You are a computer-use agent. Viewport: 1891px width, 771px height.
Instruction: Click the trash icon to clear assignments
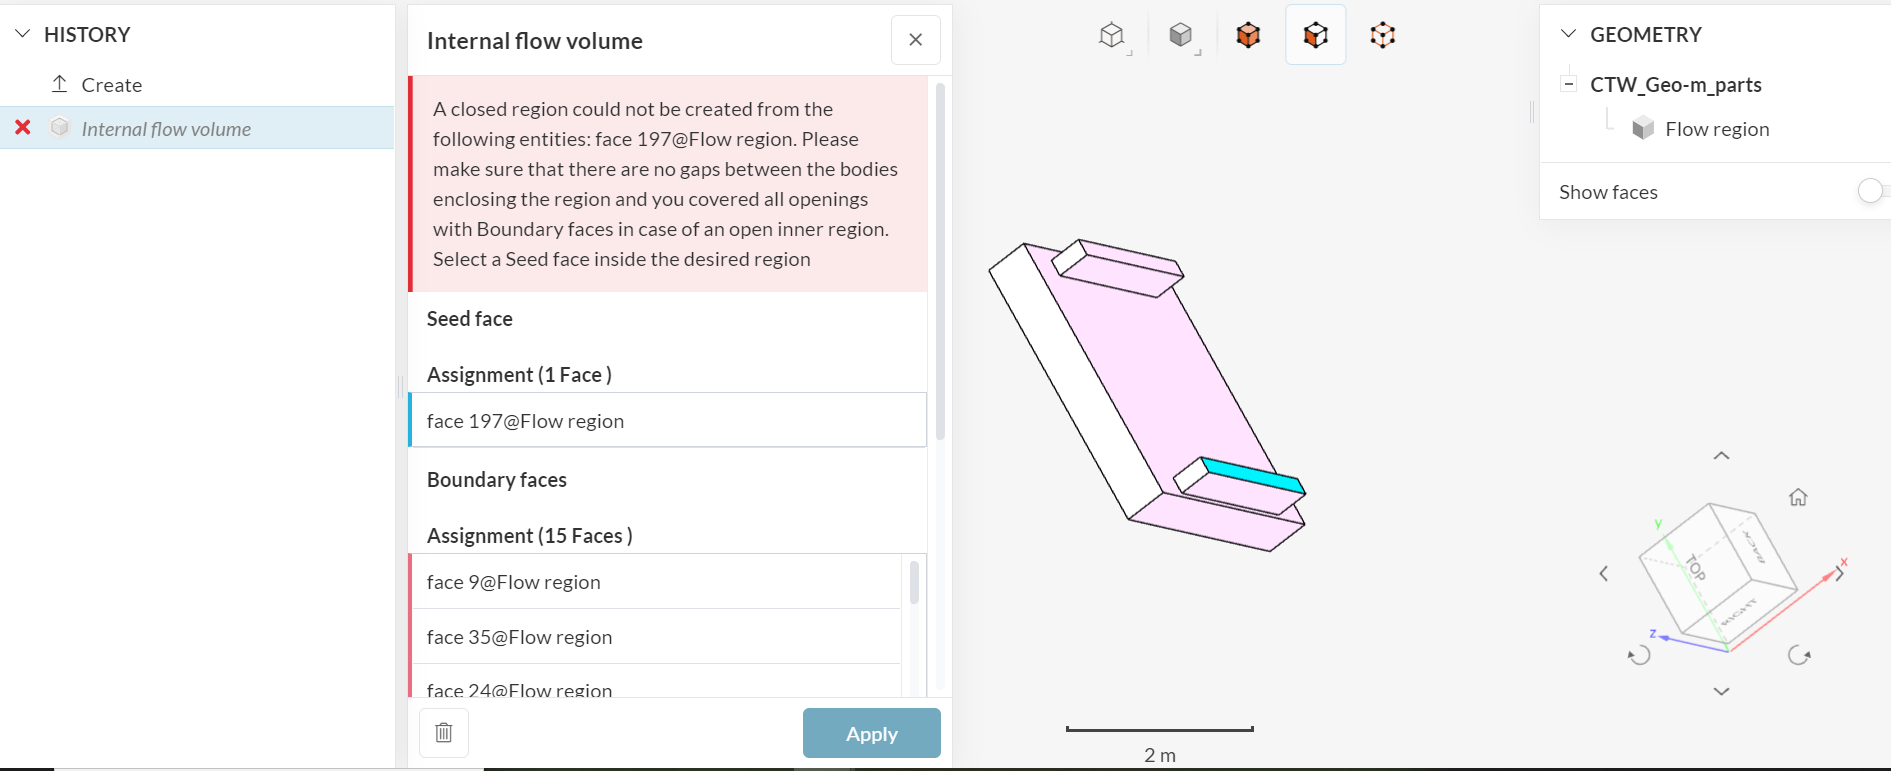[443, 732]
